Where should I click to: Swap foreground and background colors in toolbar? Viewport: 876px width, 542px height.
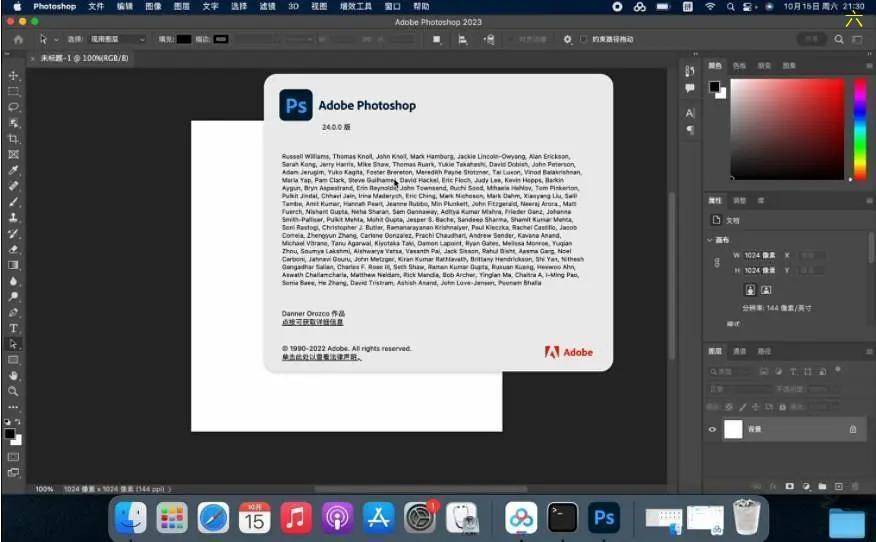[x=18, y=422]
